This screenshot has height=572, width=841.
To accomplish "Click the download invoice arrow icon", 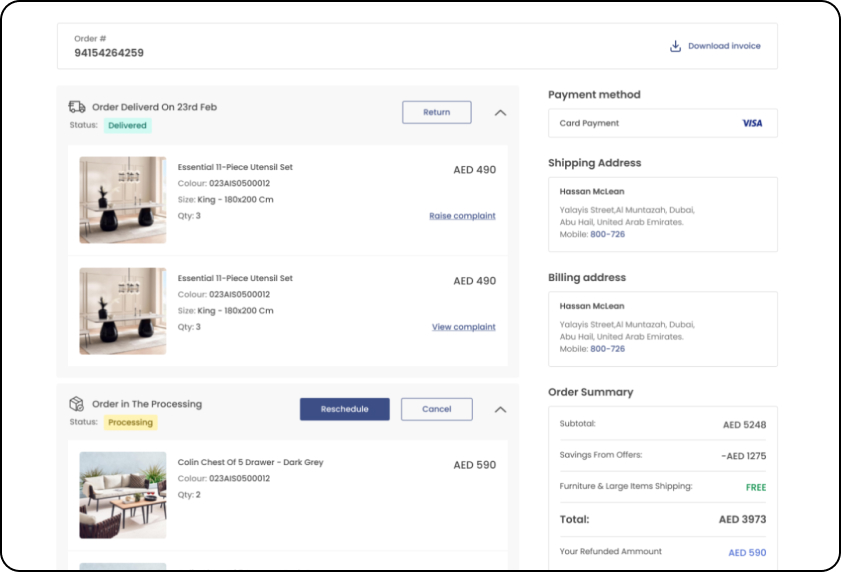I will click(675, 46).
